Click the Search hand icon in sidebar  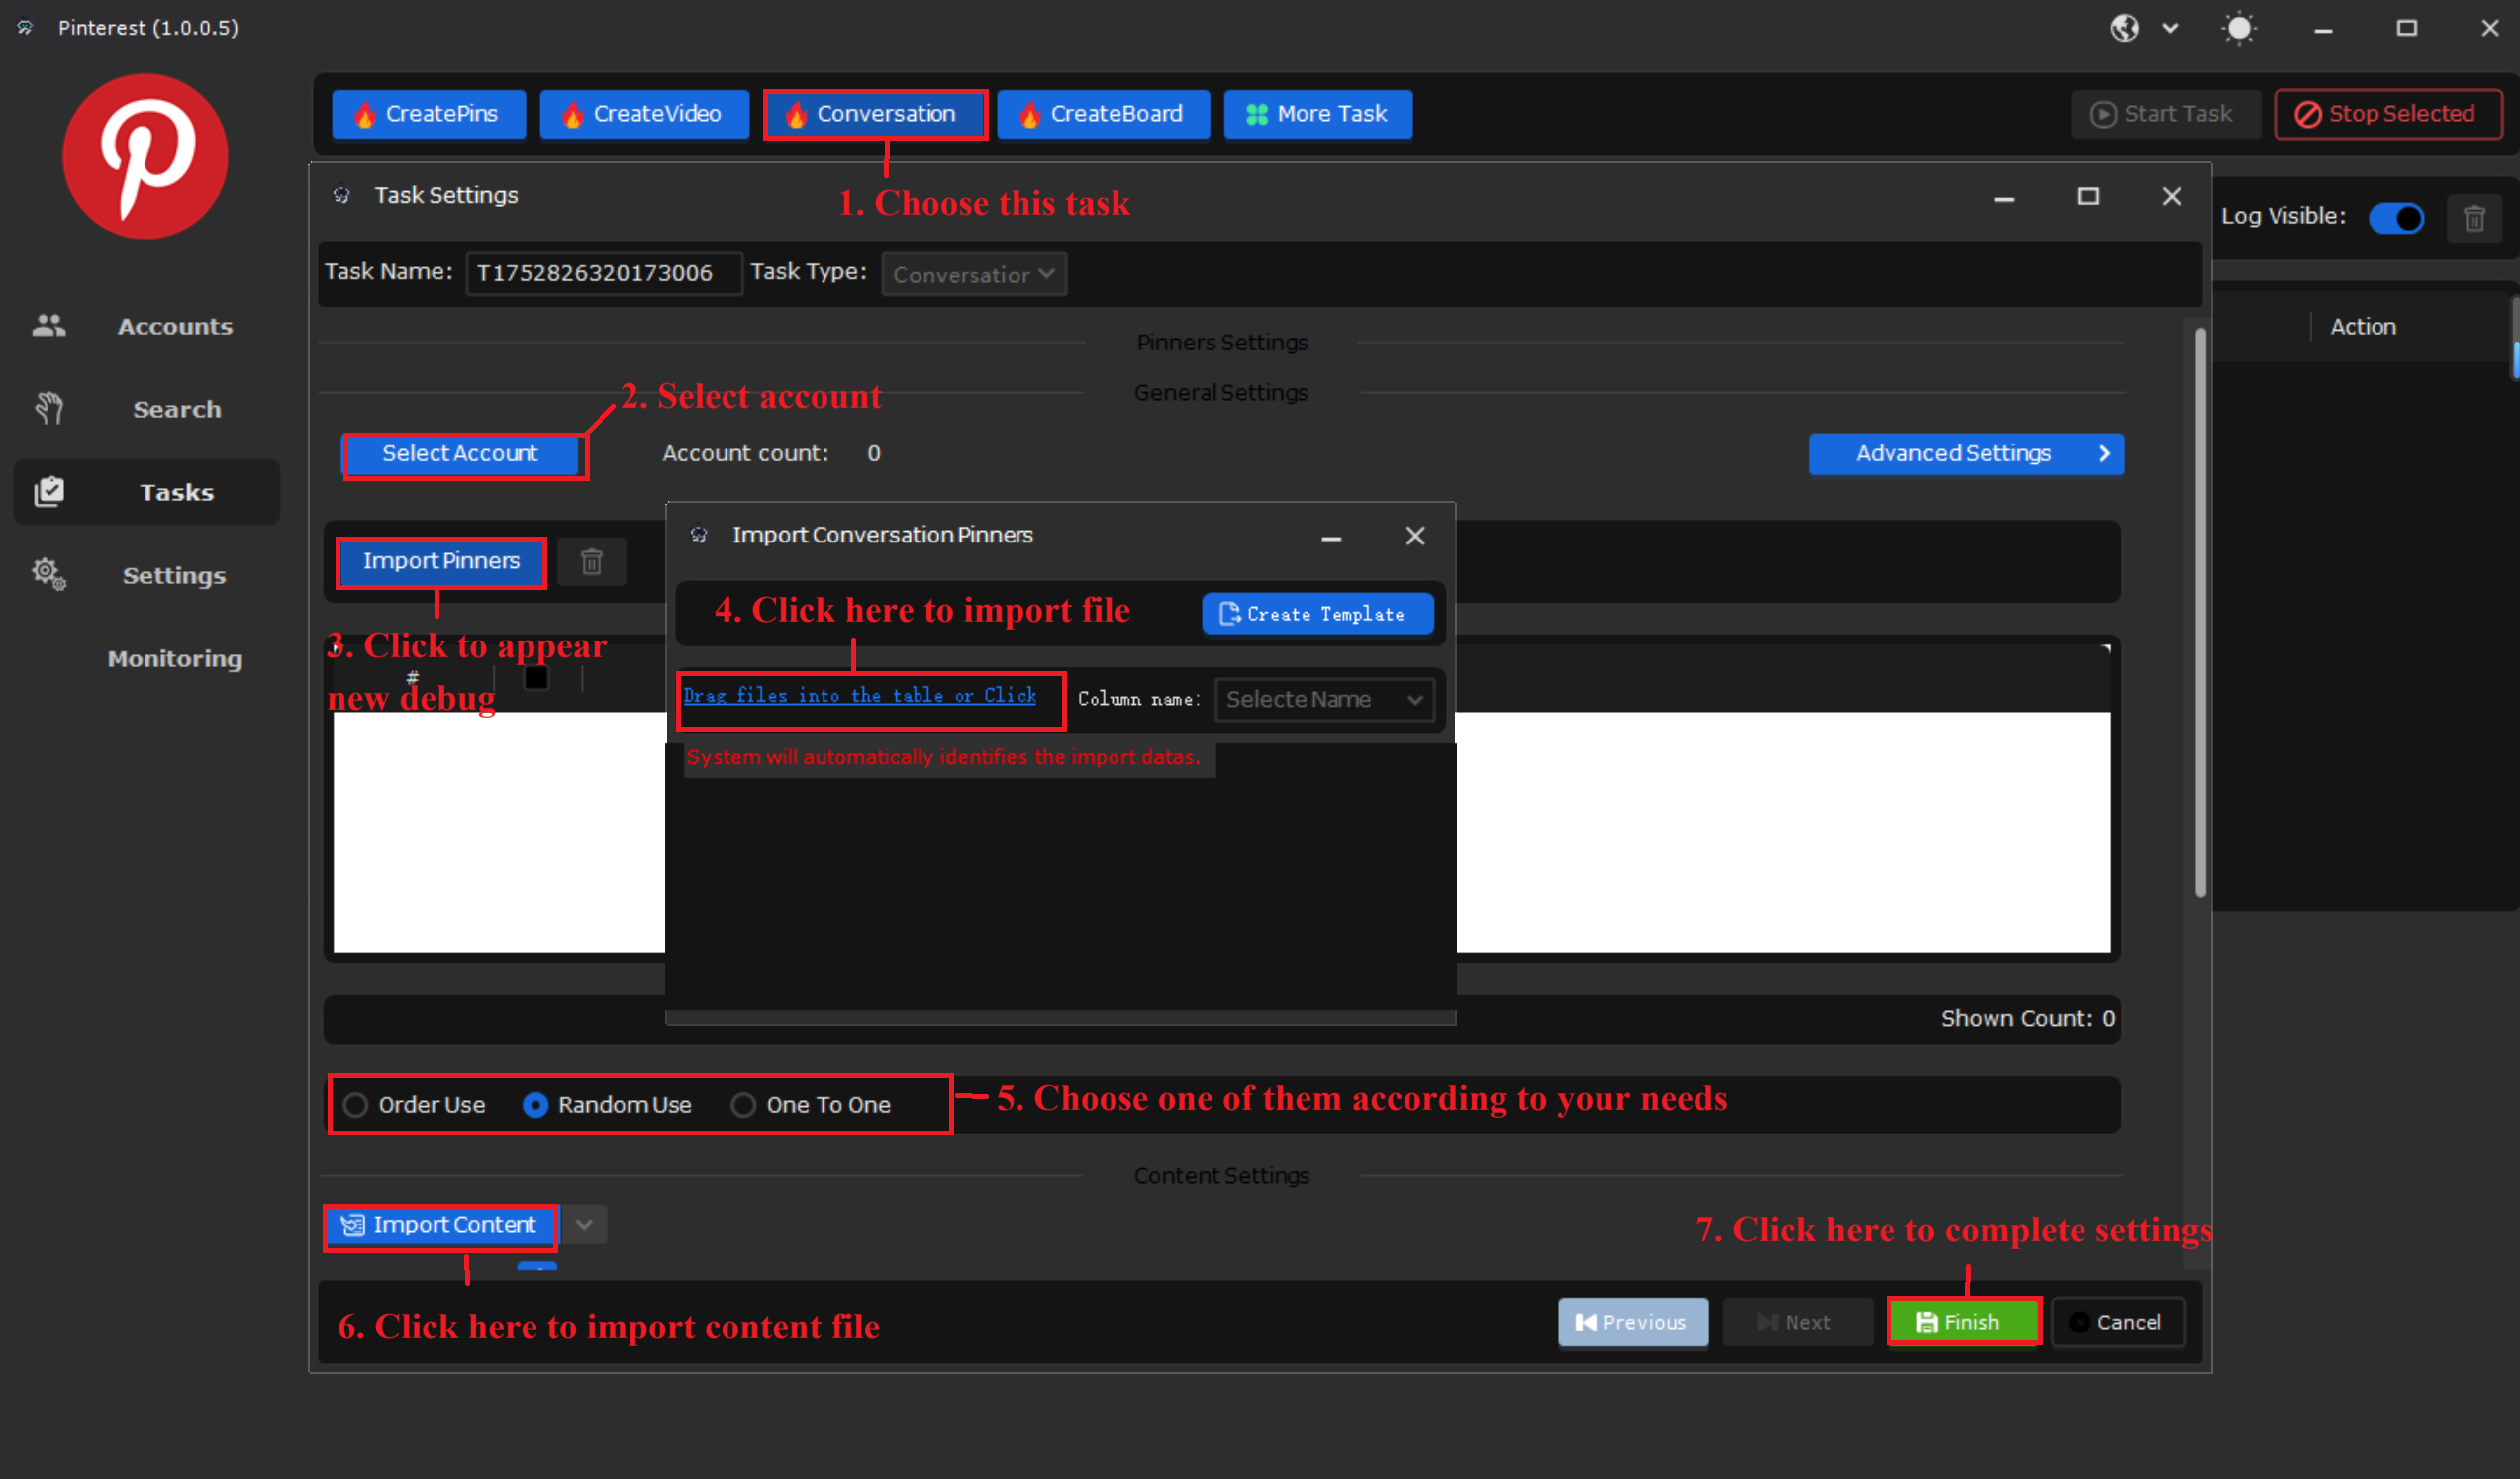pyautogui.click(x=49, y=408)
